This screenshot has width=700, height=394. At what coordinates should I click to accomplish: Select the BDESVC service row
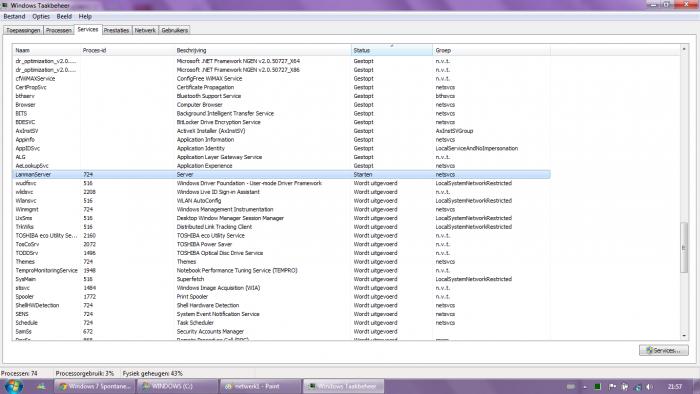coord(281,122)
